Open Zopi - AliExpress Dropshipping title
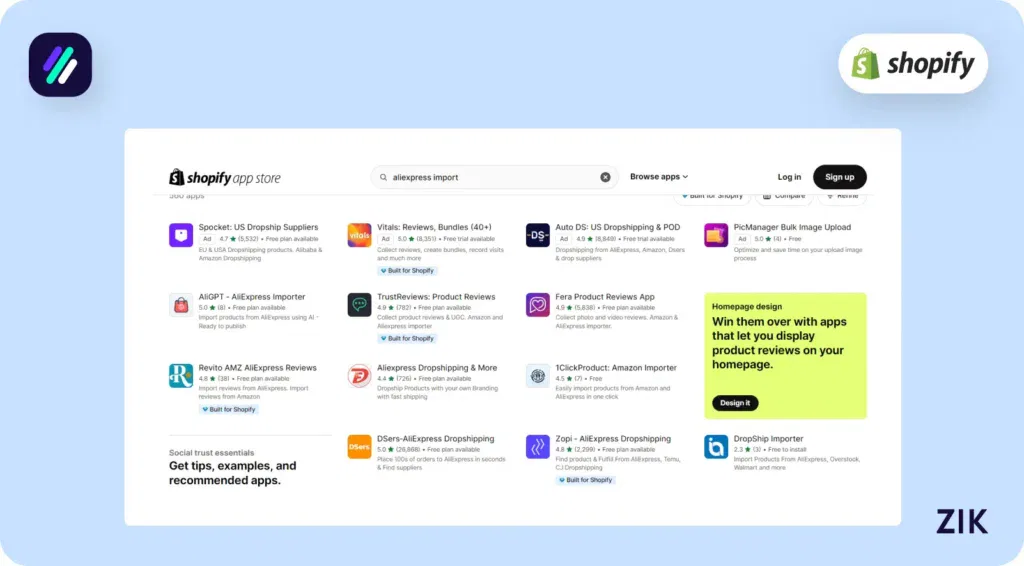 (x=613, y=439)
